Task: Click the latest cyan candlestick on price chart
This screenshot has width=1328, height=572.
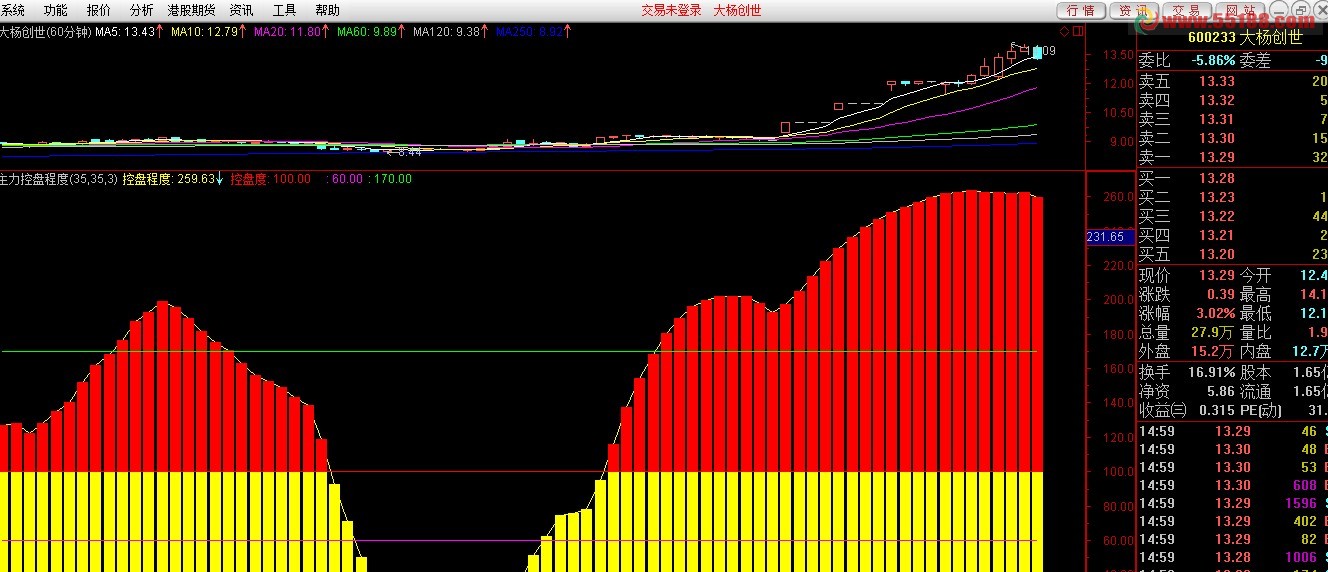Action: [1037, 52]
